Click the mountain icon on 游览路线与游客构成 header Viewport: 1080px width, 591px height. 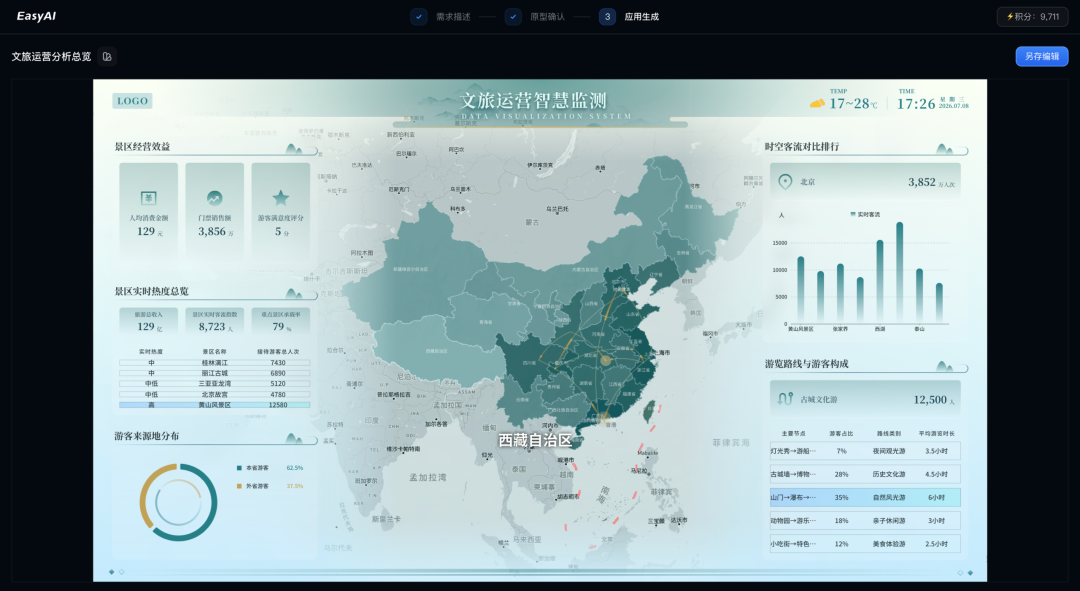(x=945, y=366)
